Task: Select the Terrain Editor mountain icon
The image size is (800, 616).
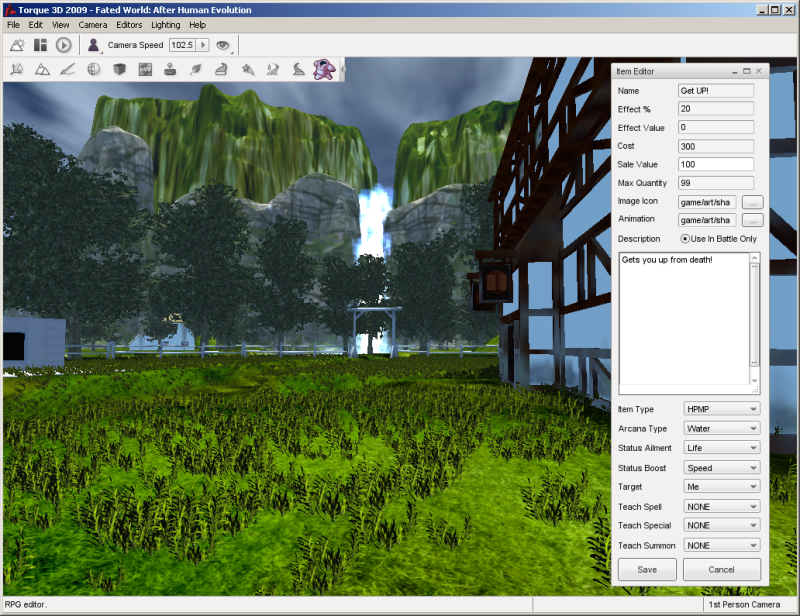Action: click(x=42, y=70)
